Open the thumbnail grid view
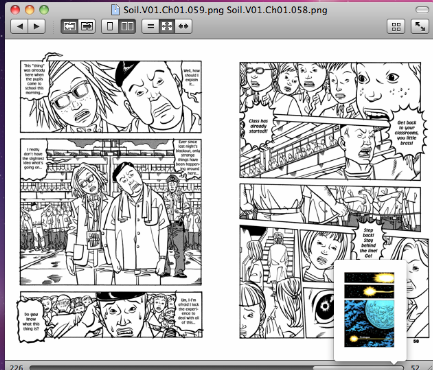This screenshot has height=370, width=433. [x=396, y=26]
